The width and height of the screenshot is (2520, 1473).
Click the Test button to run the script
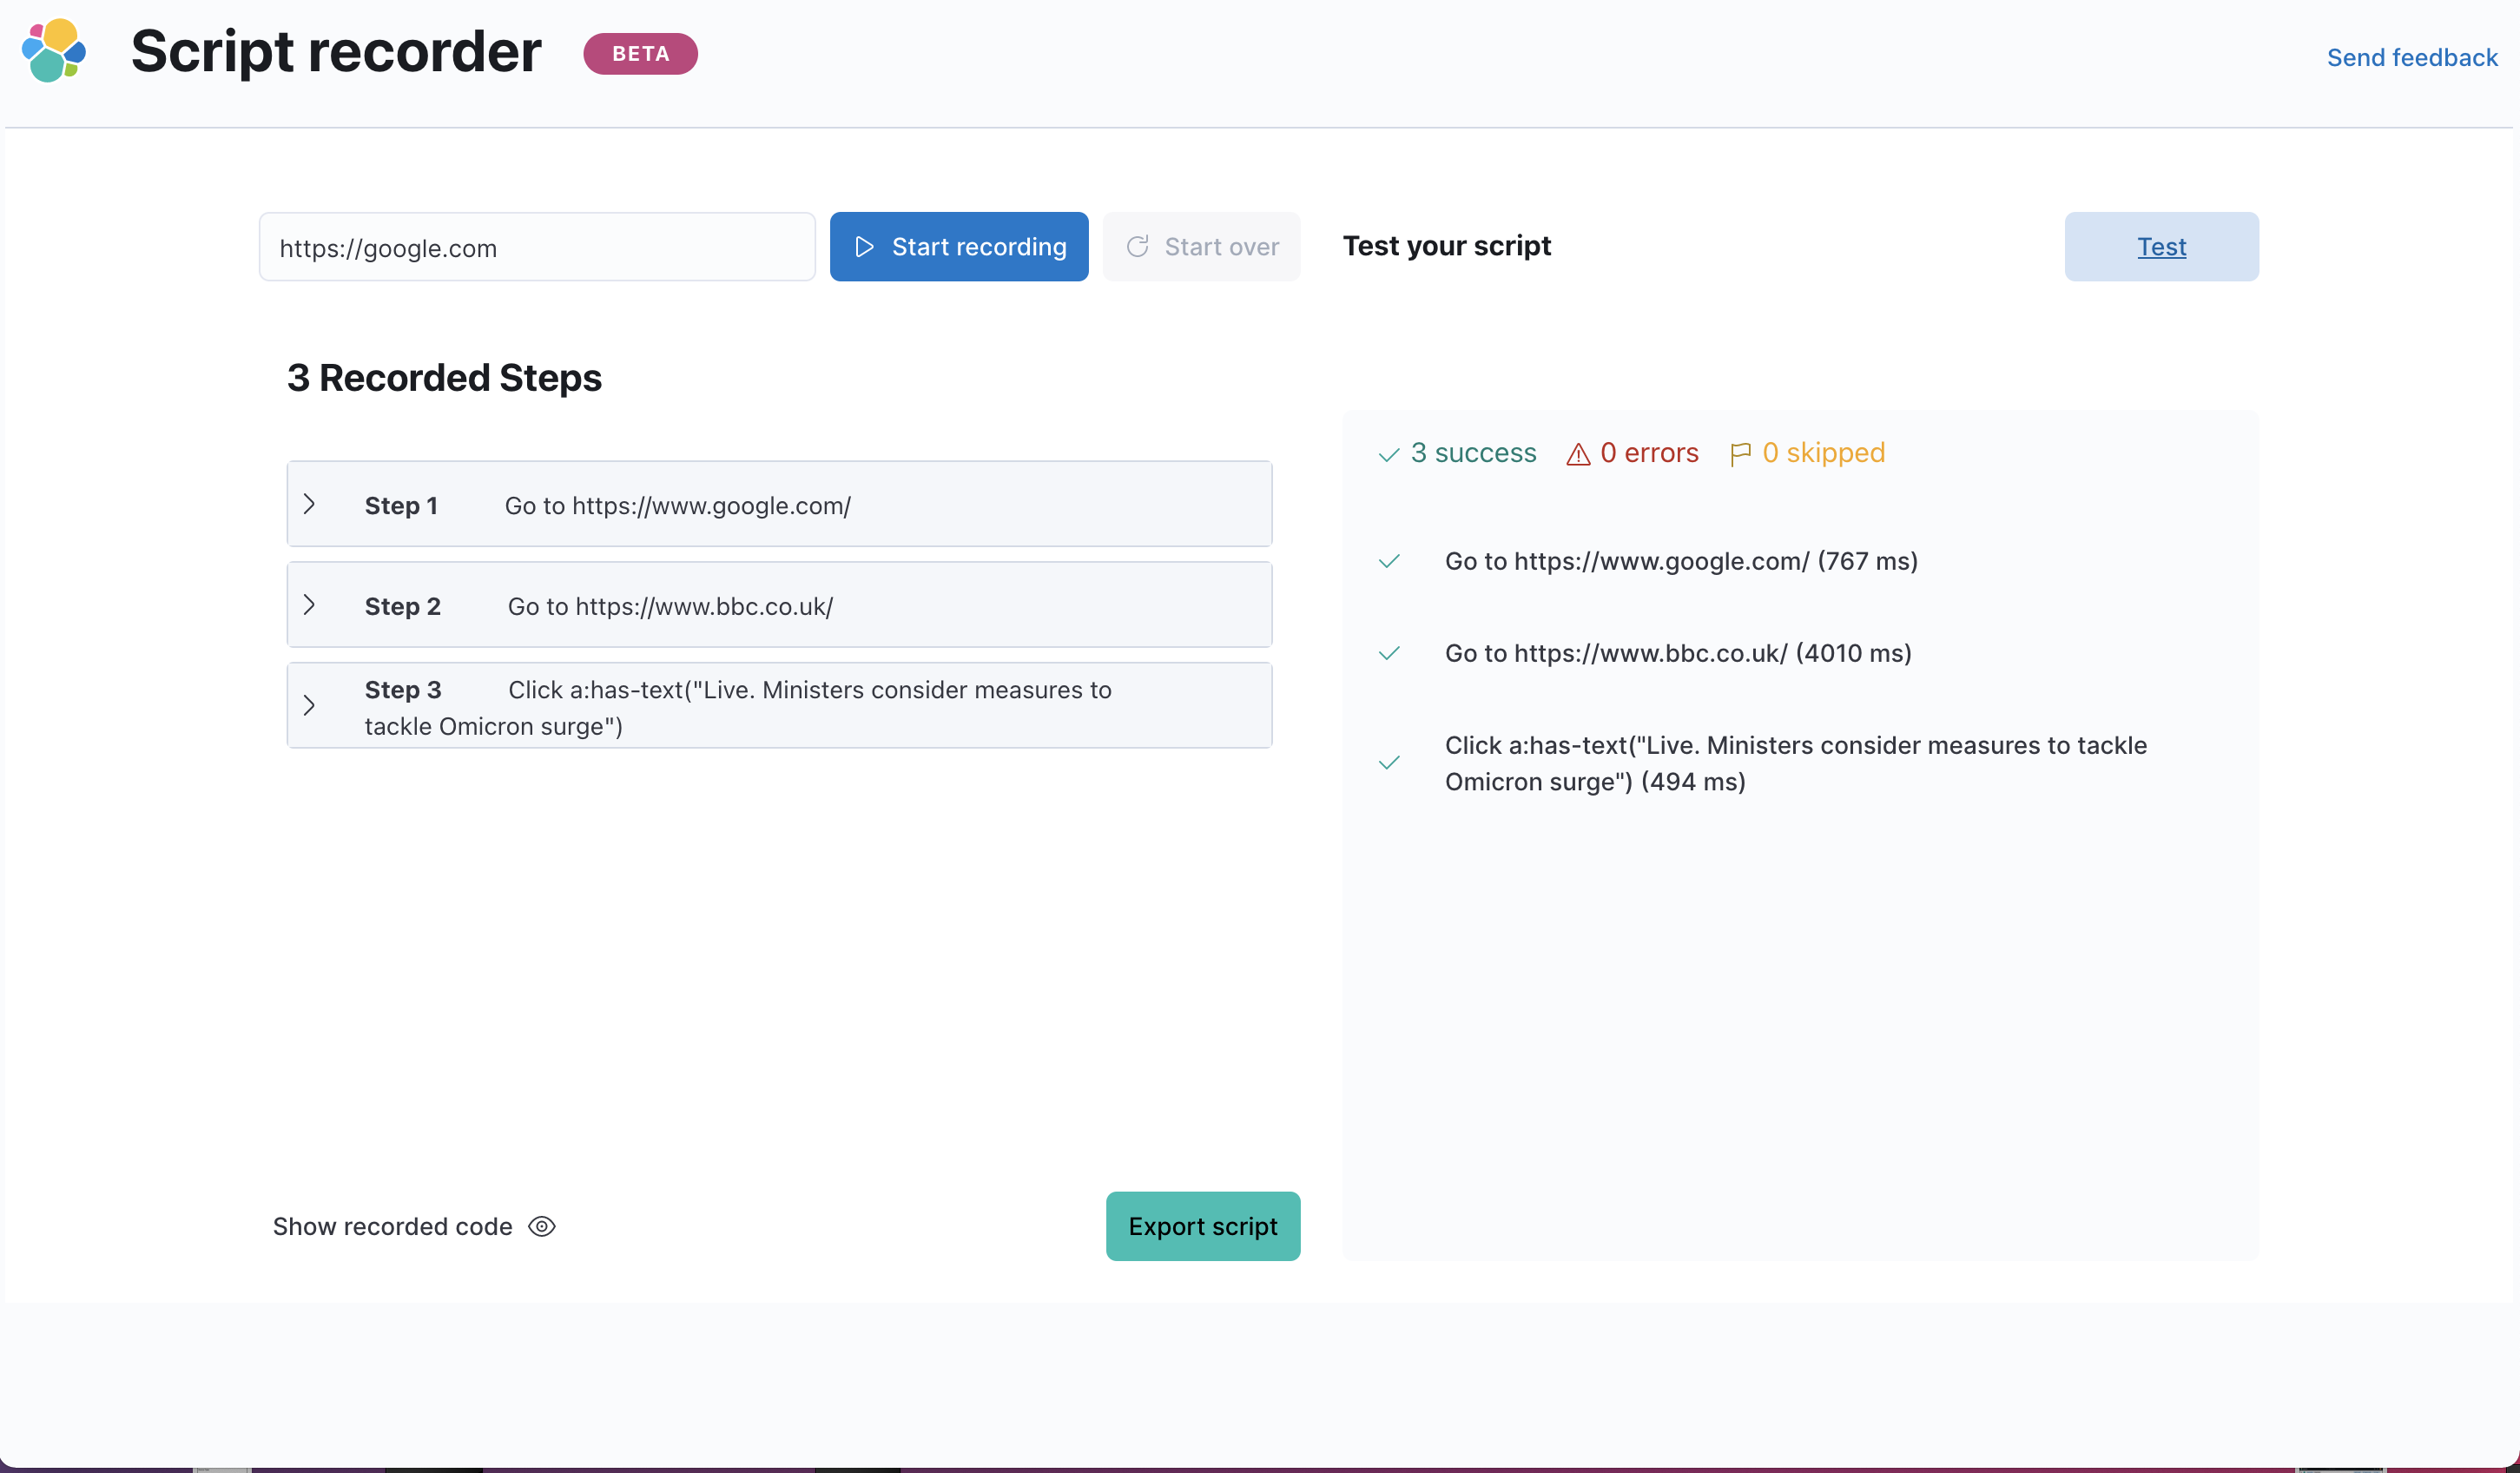coord(2161,246)
